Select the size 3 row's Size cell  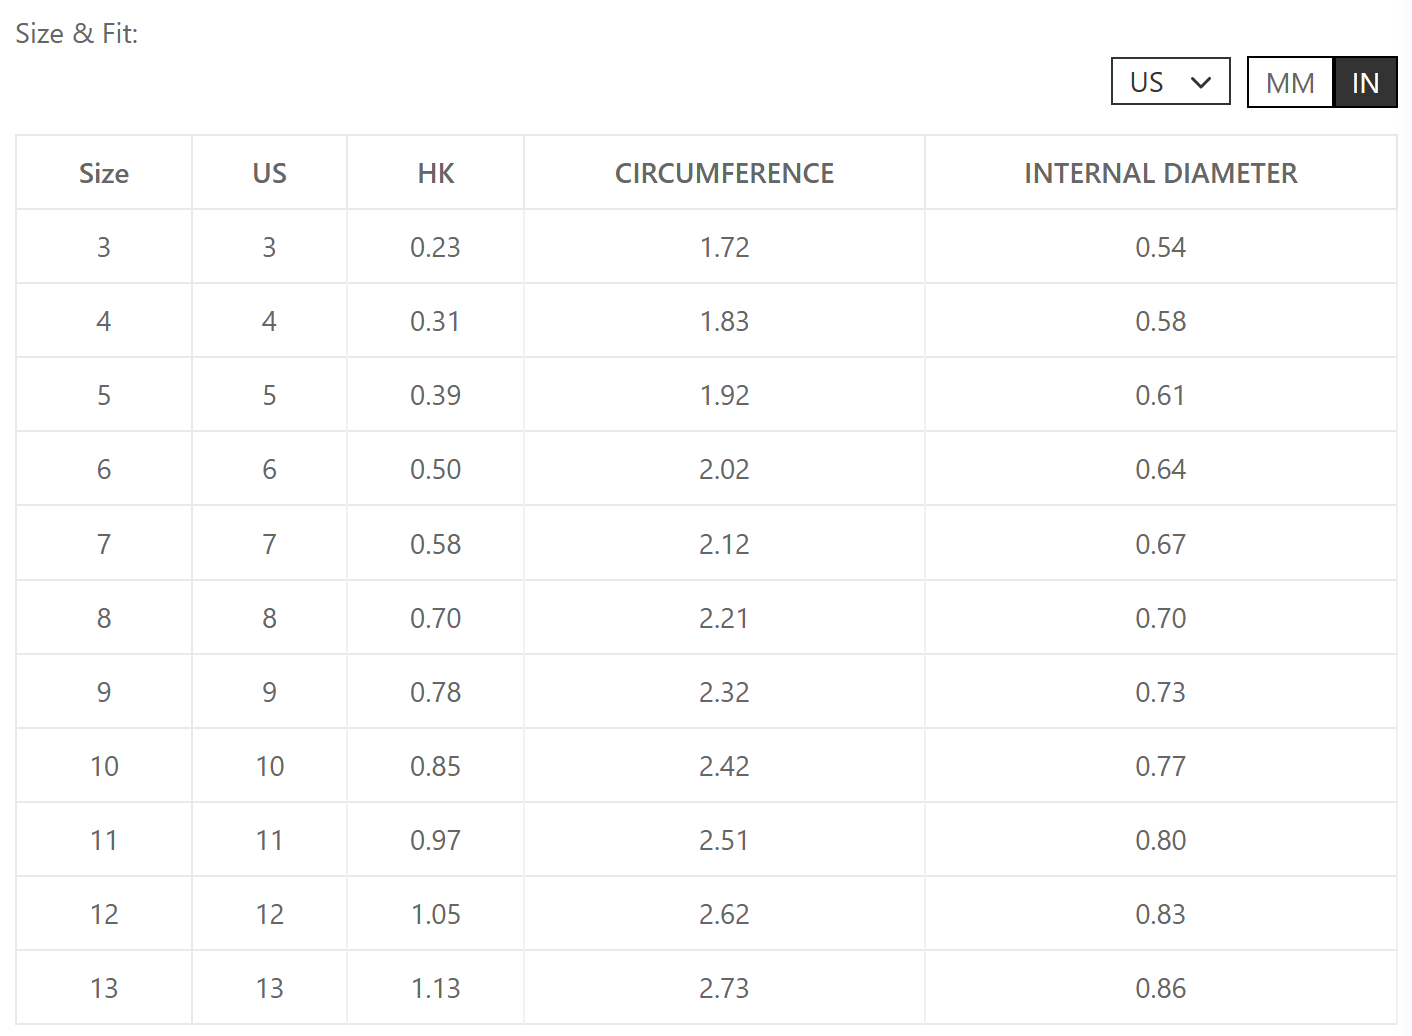point(104,247)
